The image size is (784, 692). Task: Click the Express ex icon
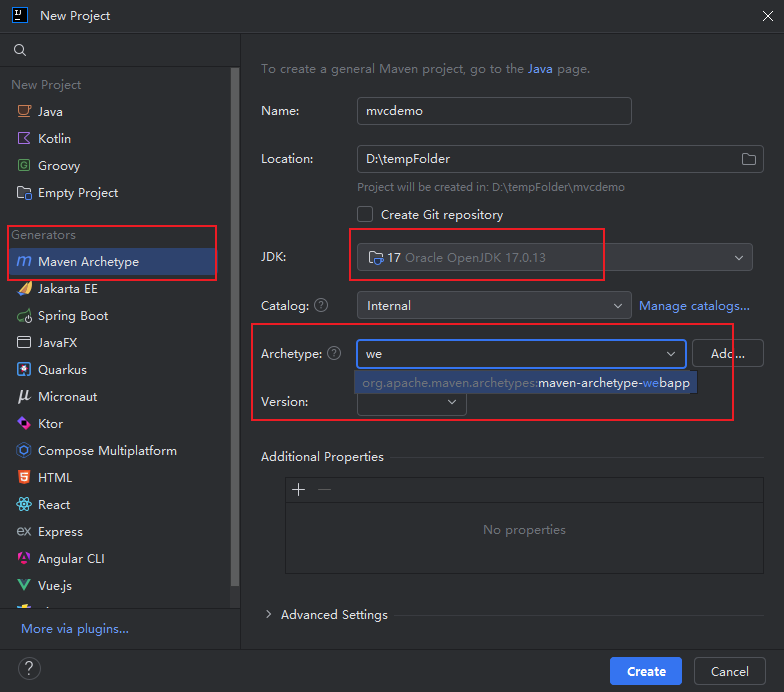point(24,531)
